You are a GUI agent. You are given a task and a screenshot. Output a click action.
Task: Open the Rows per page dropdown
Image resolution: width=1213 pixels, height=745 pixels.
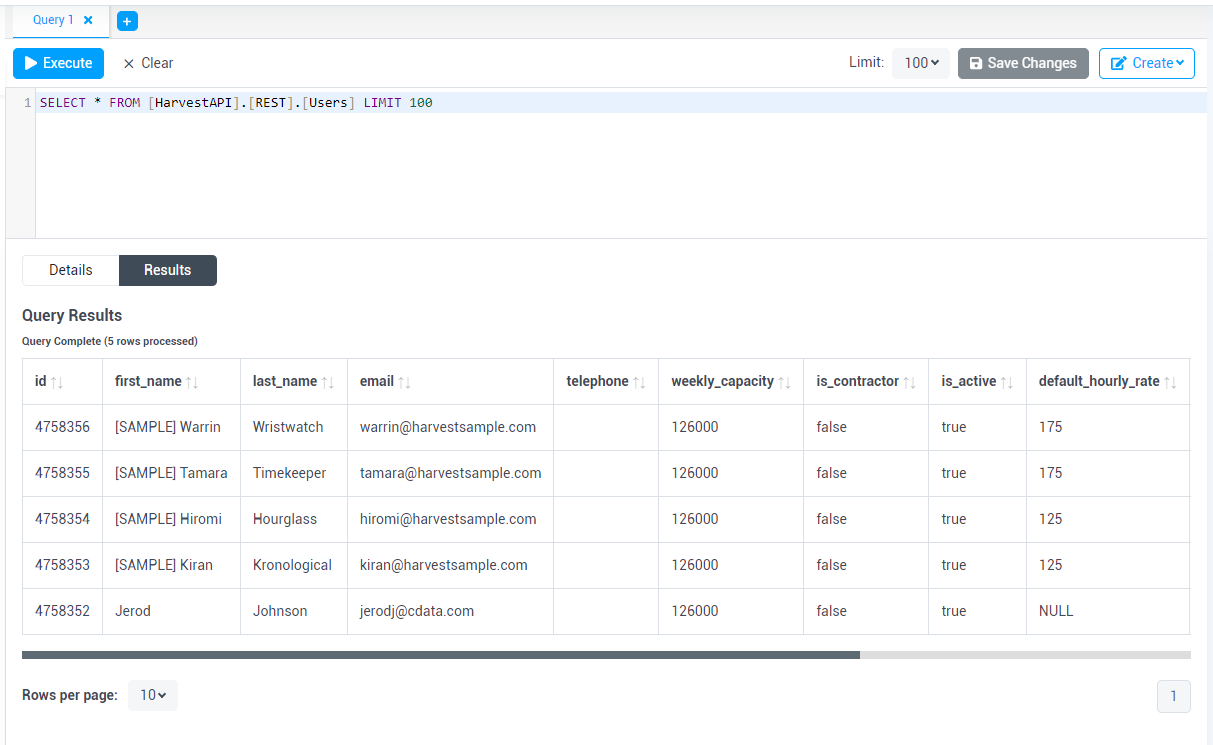(x=153, y=695)
